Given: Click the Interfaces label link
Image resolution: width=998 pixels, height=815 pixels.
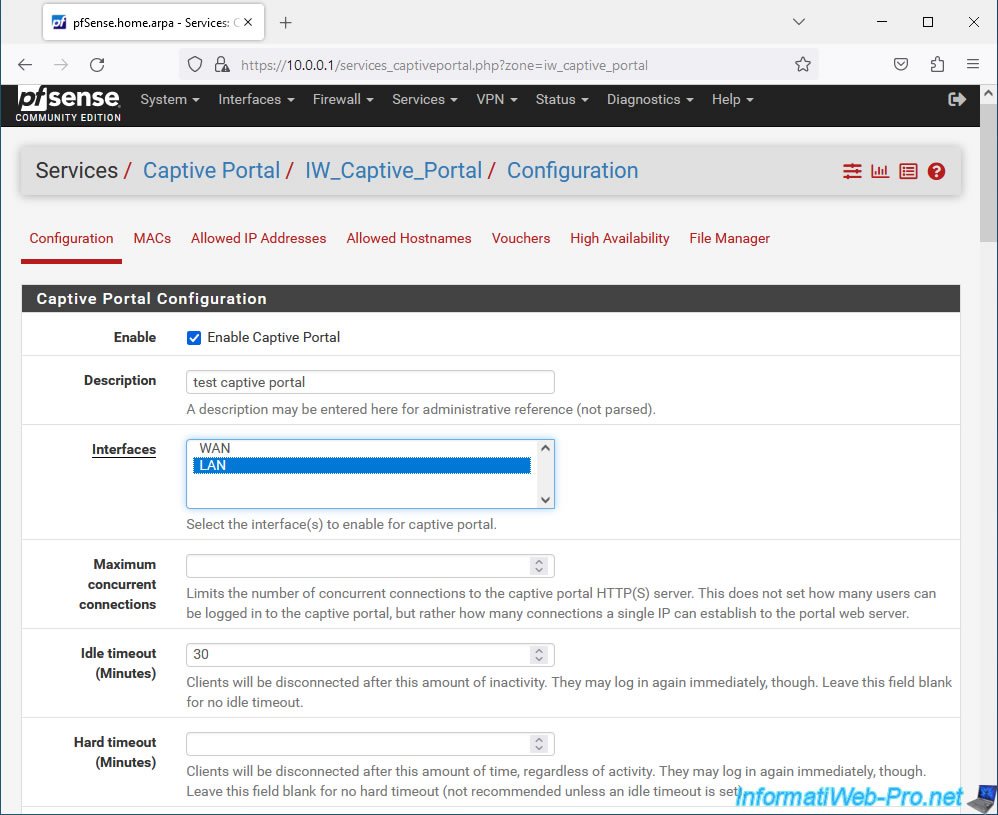Looking at the screenshot, I should pos(123,450).
